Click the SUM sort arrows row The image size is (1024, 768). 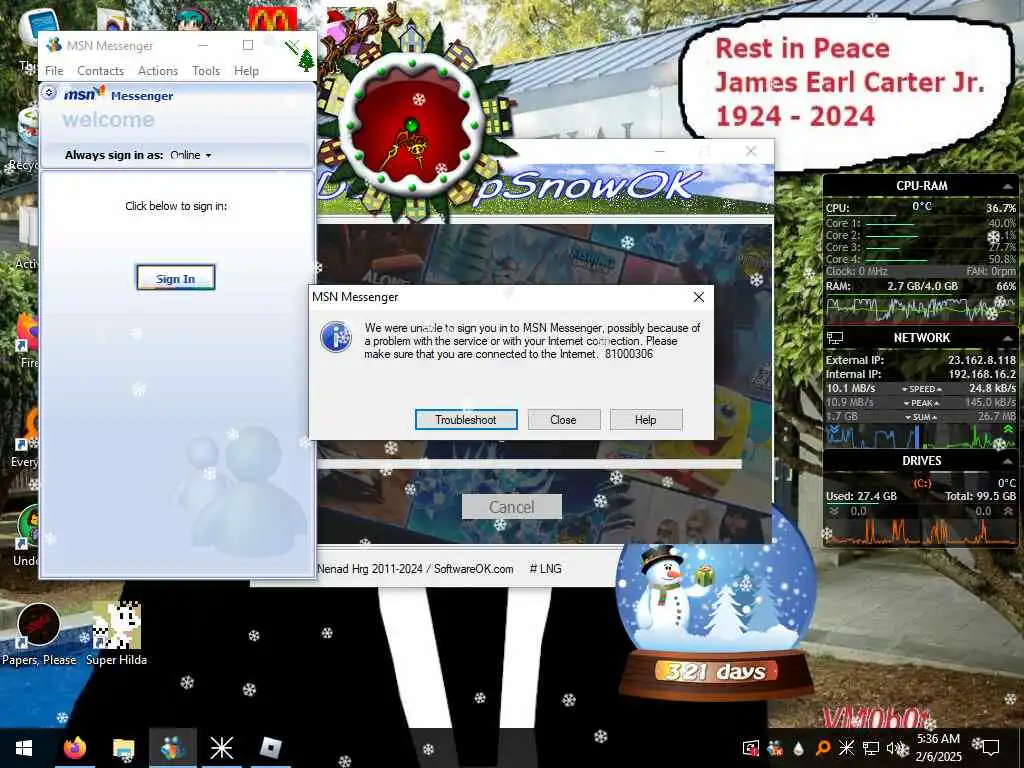(x=921, y=417)
